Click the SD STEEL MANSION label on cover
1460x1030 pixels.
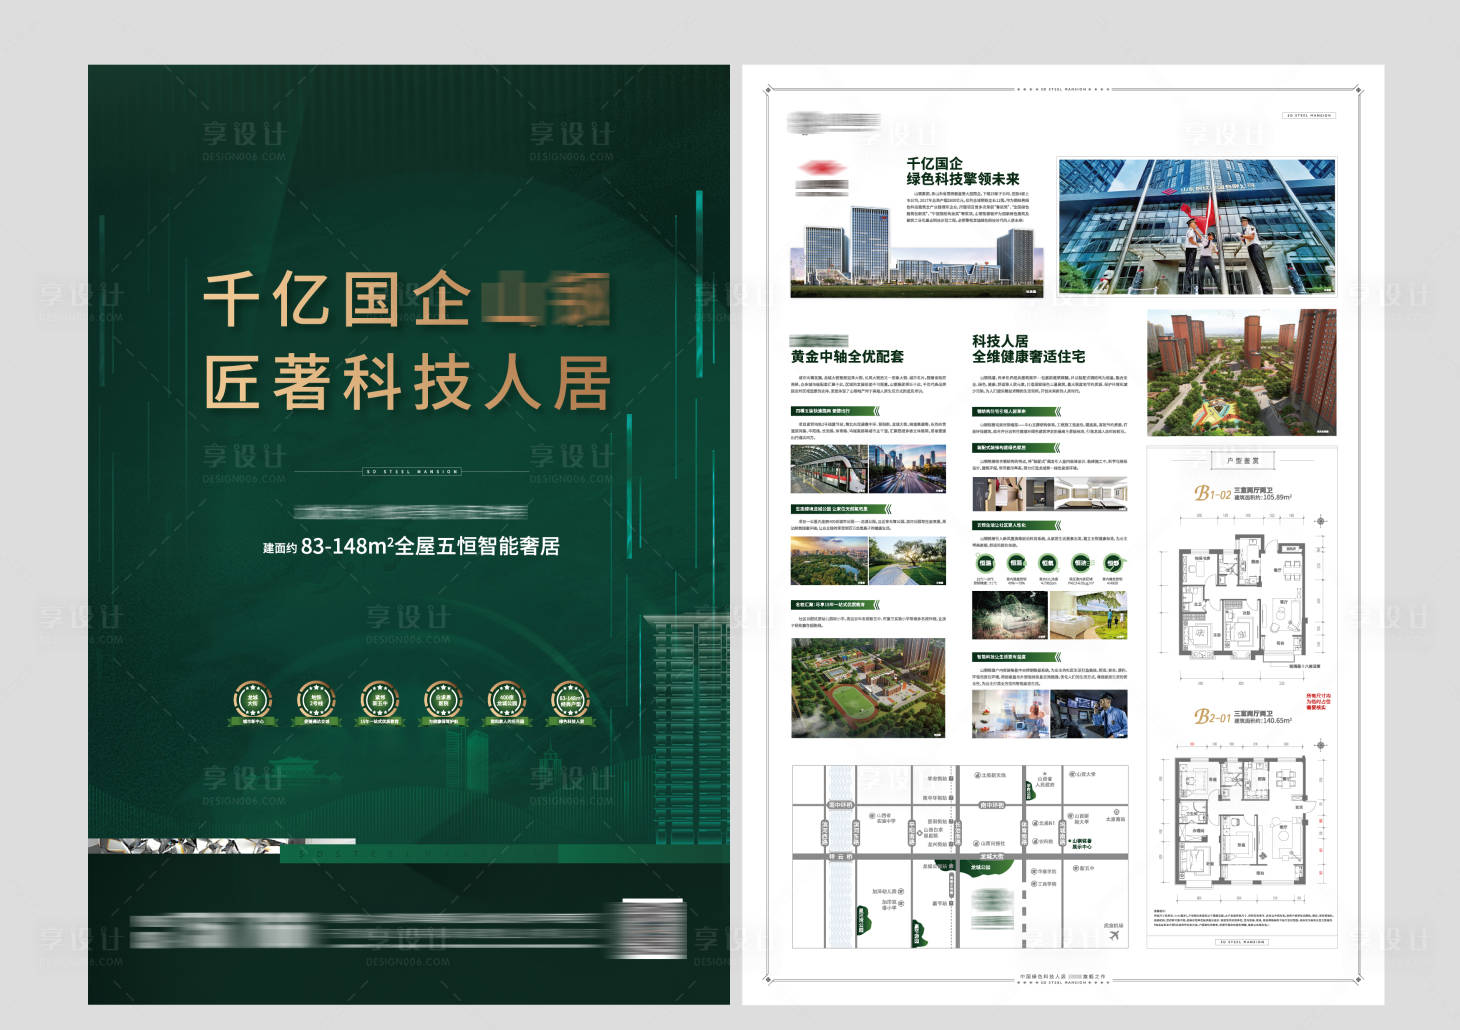coord(412,471)
